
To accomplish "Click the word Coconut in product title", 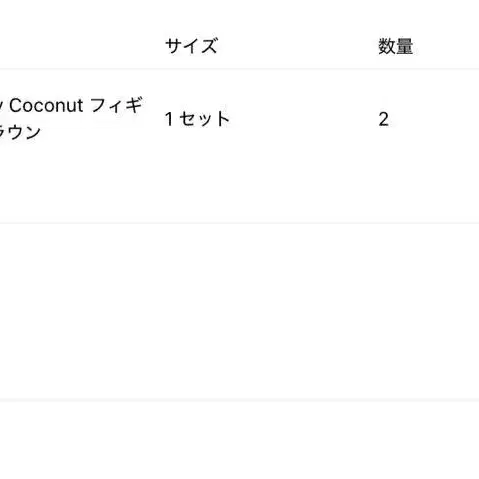I will (46, 106).
